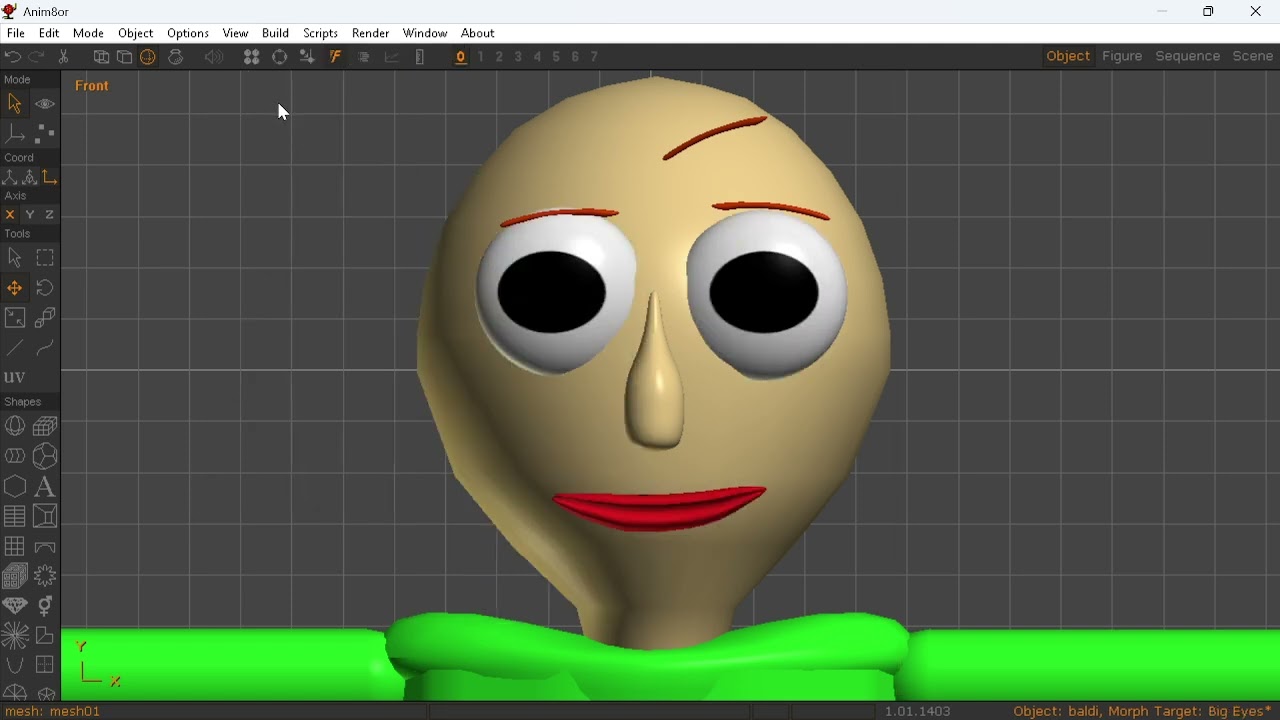Click the grid mesh shape icon

click(x=15, y=547)
